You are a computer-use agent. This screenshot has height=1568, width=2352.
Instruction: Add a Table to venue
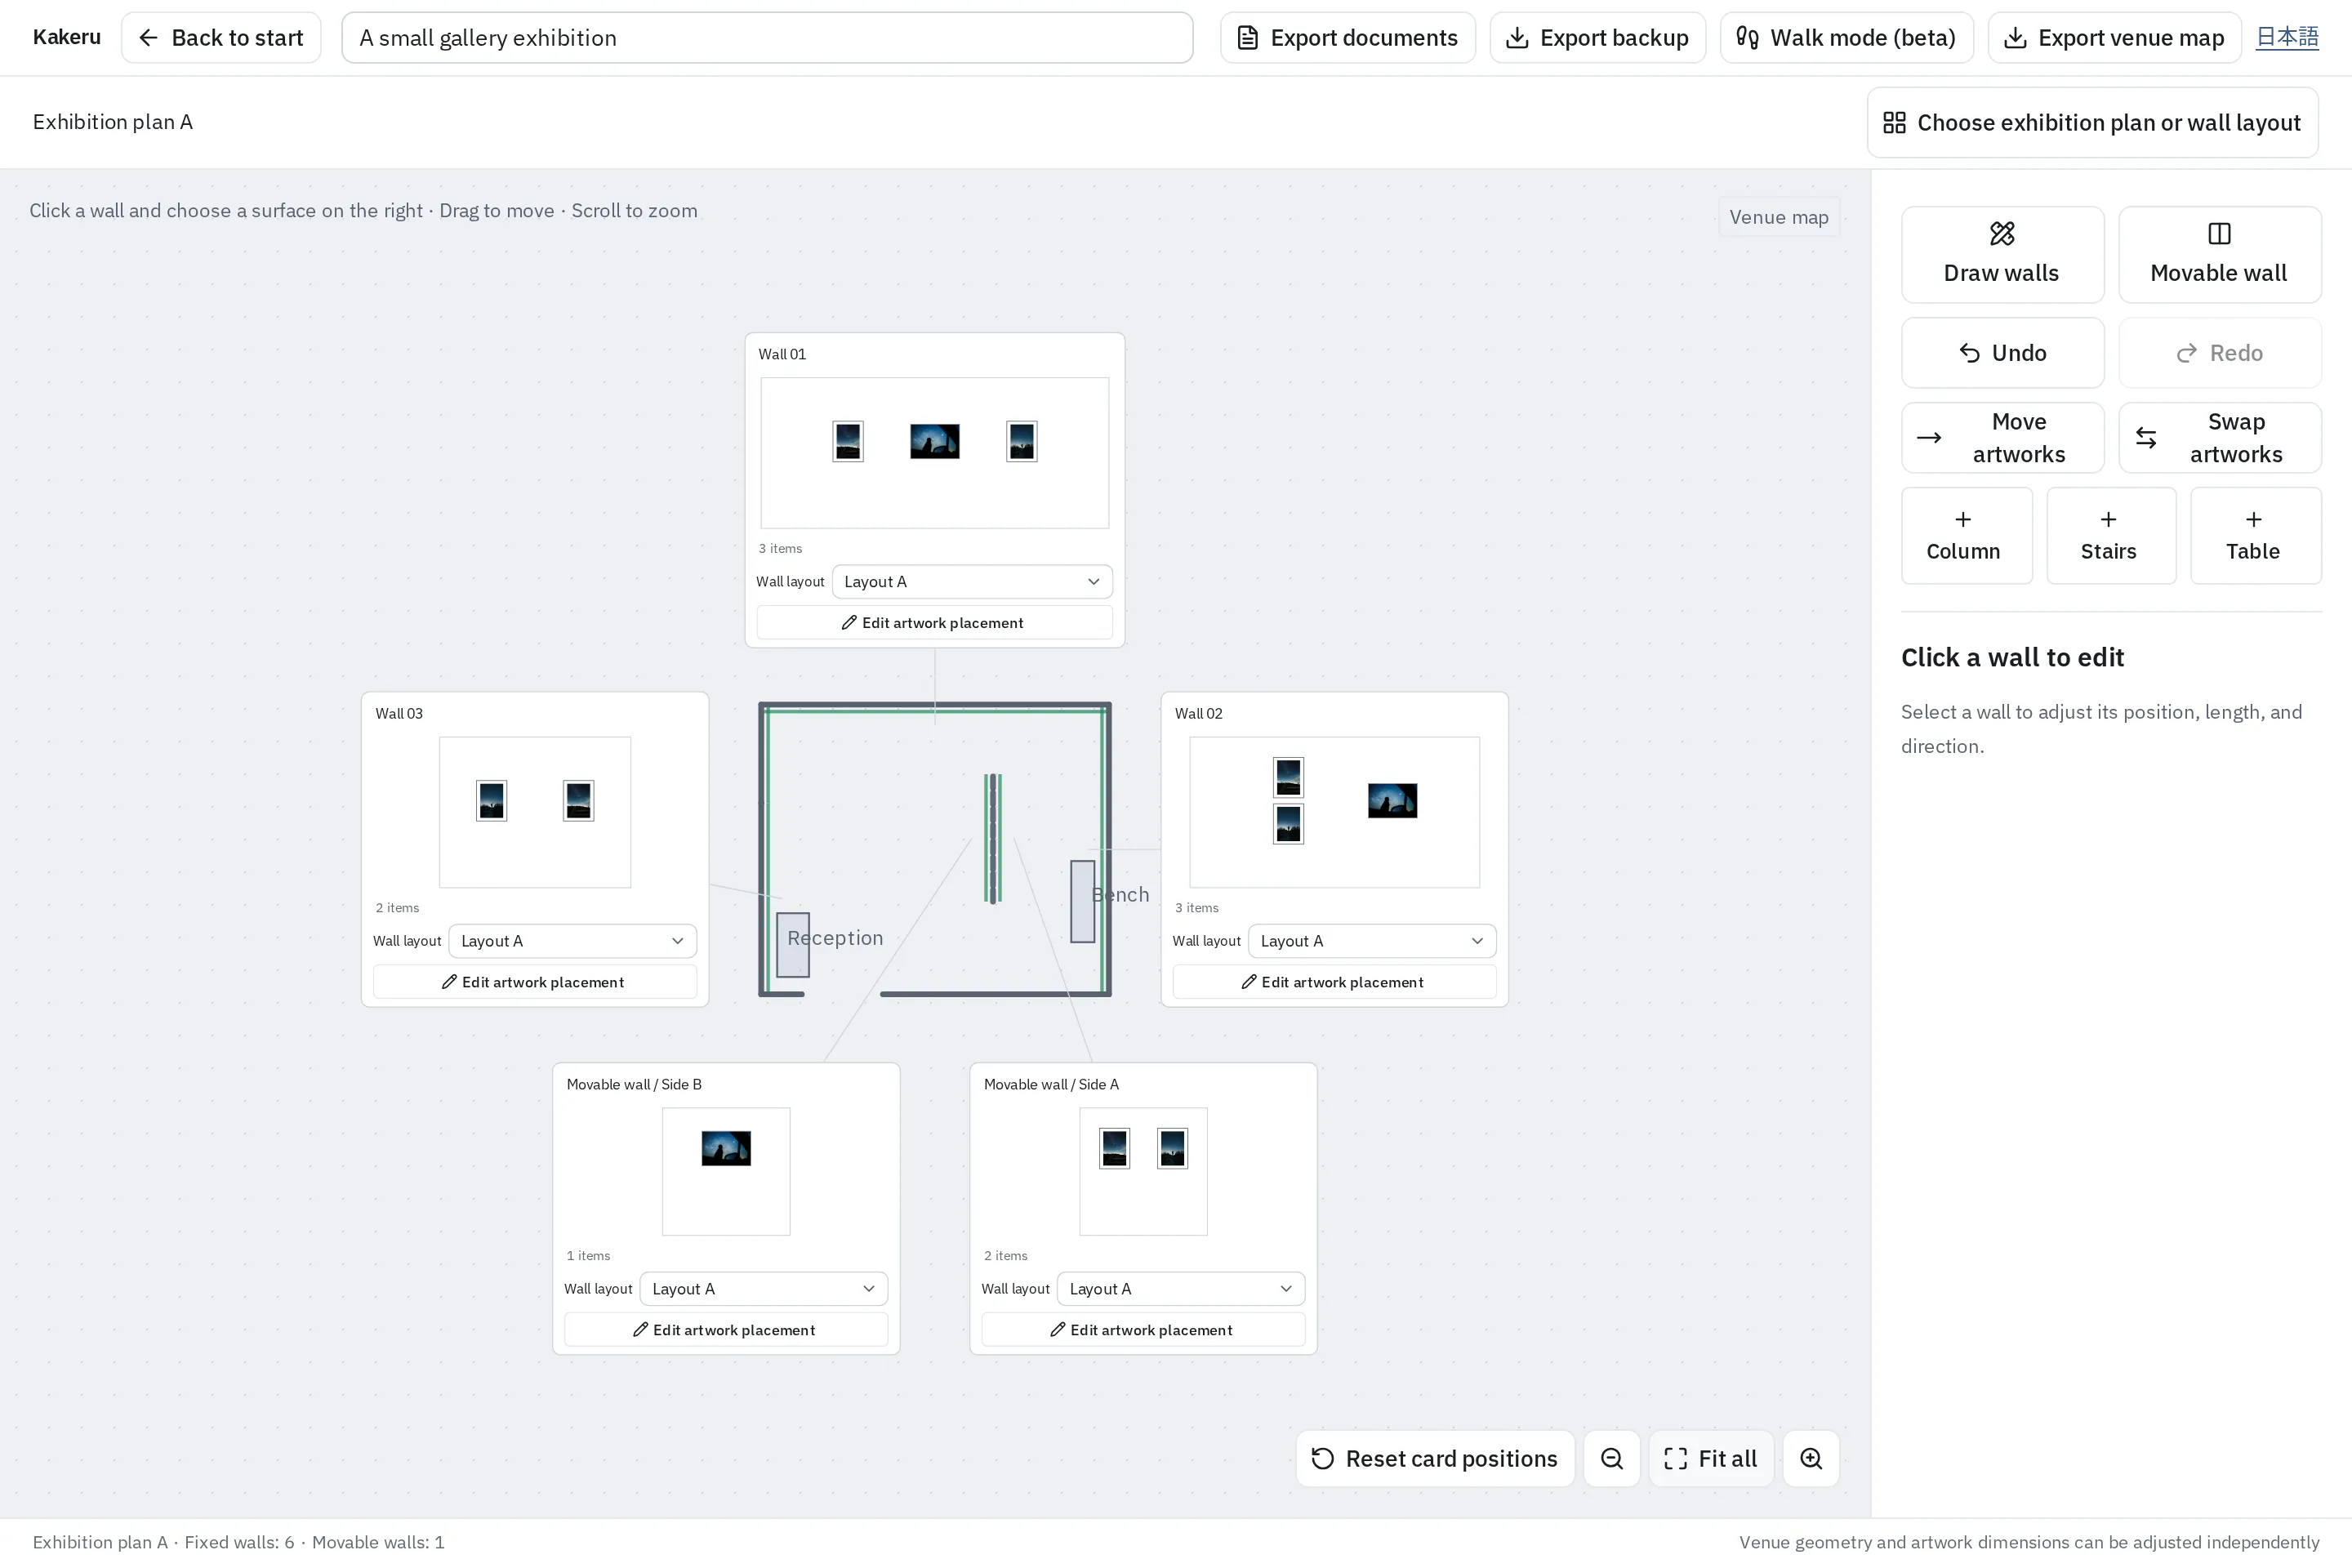pyautogui.click(x=2254, y=535)
